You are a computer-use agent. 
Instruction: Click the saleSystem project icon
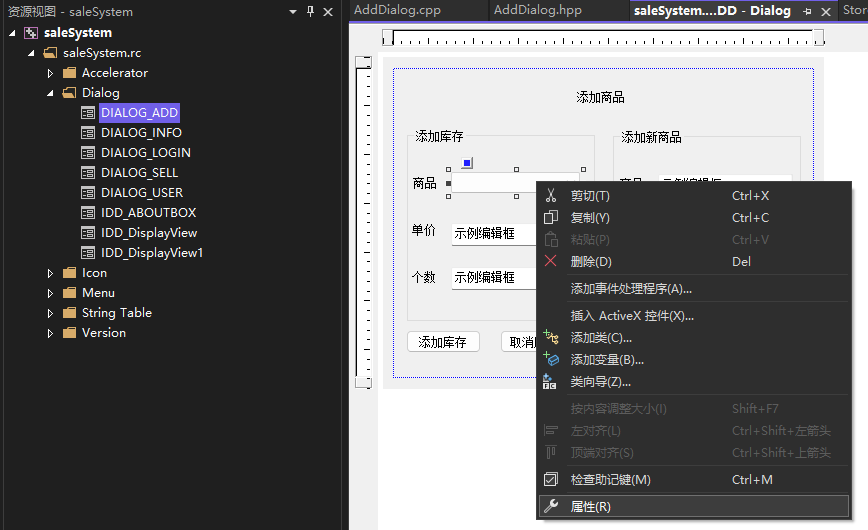[x=31, y=33]
